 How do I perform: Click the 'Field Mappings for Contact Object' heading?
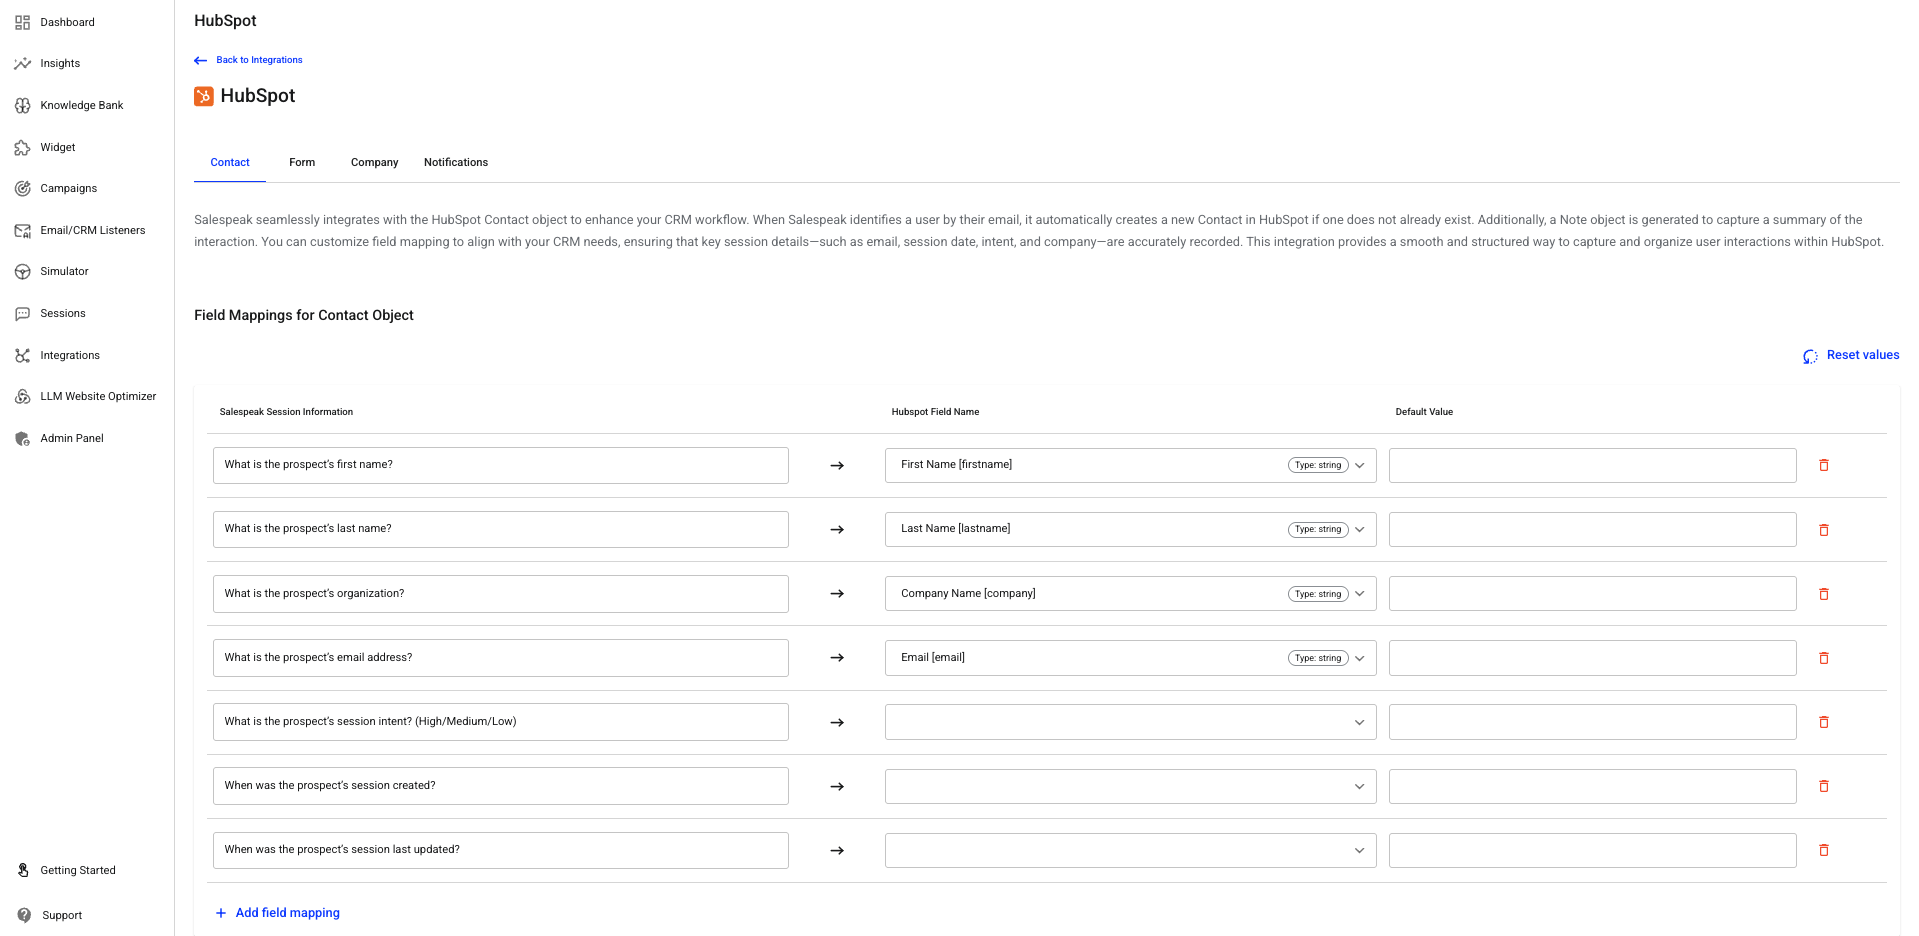pyautogui.click(x=304, y=315)
